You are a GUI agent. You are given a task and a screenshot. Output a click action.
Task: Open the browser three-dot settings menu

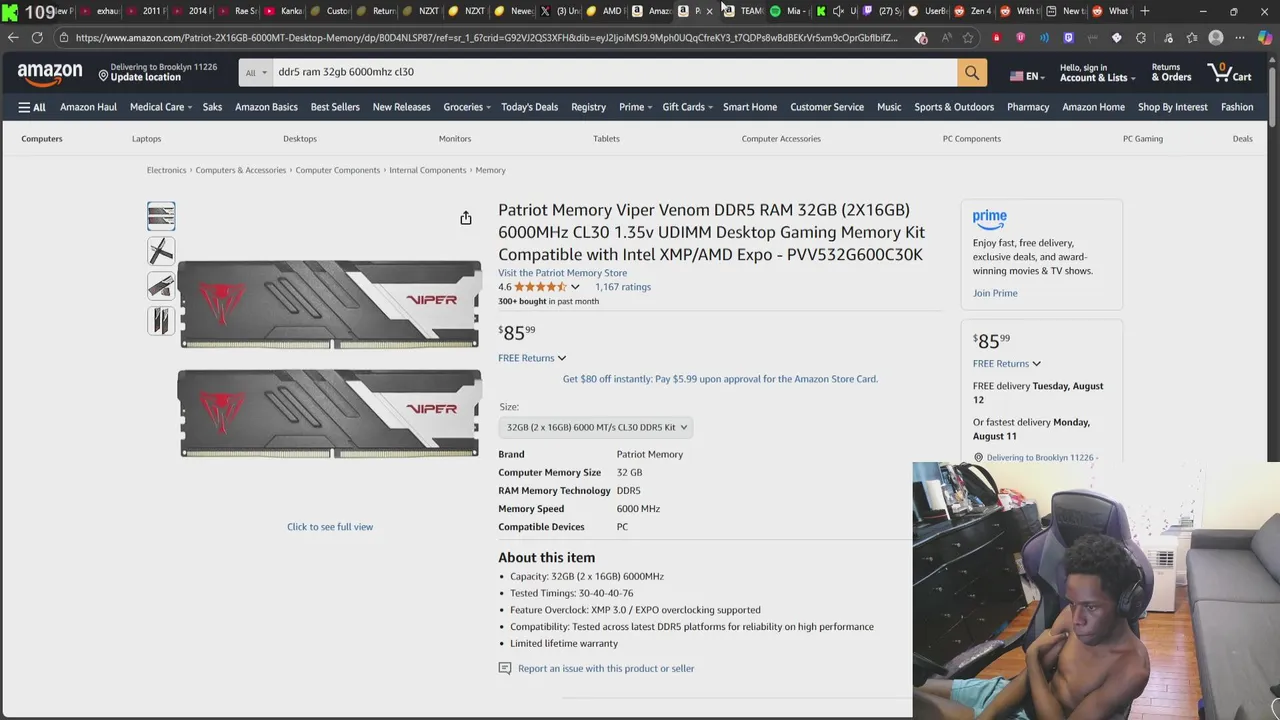click(x=1241, y=38)
